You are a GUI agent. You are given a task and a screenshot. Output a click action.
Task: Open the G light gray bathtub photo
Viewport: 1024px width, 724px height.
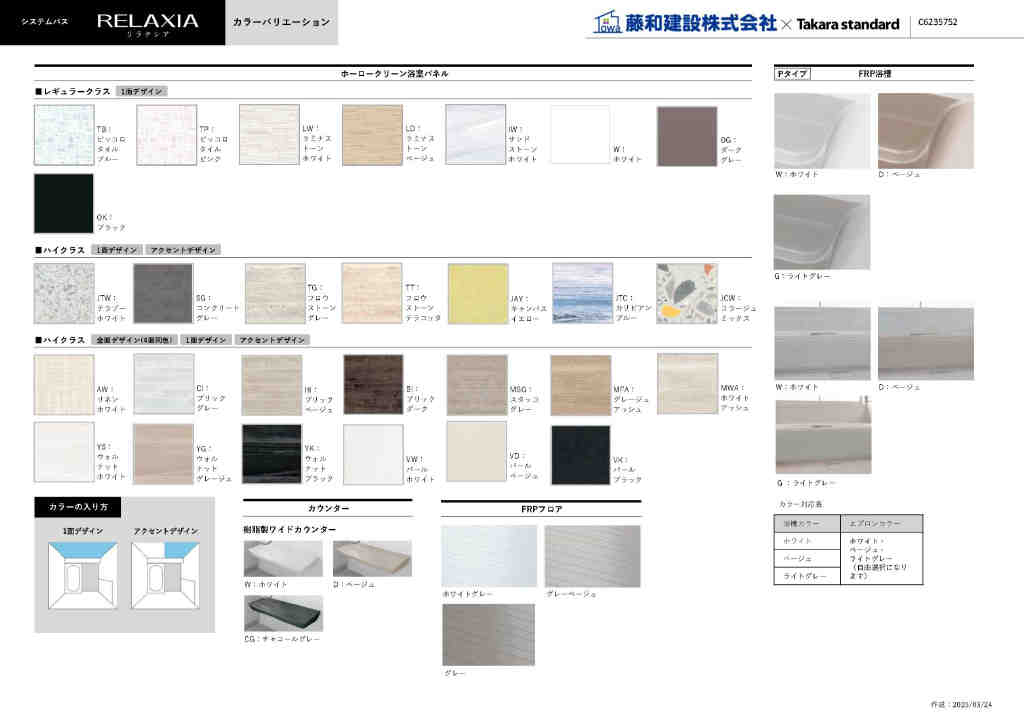pyautogui.click(x=821, y=232)
